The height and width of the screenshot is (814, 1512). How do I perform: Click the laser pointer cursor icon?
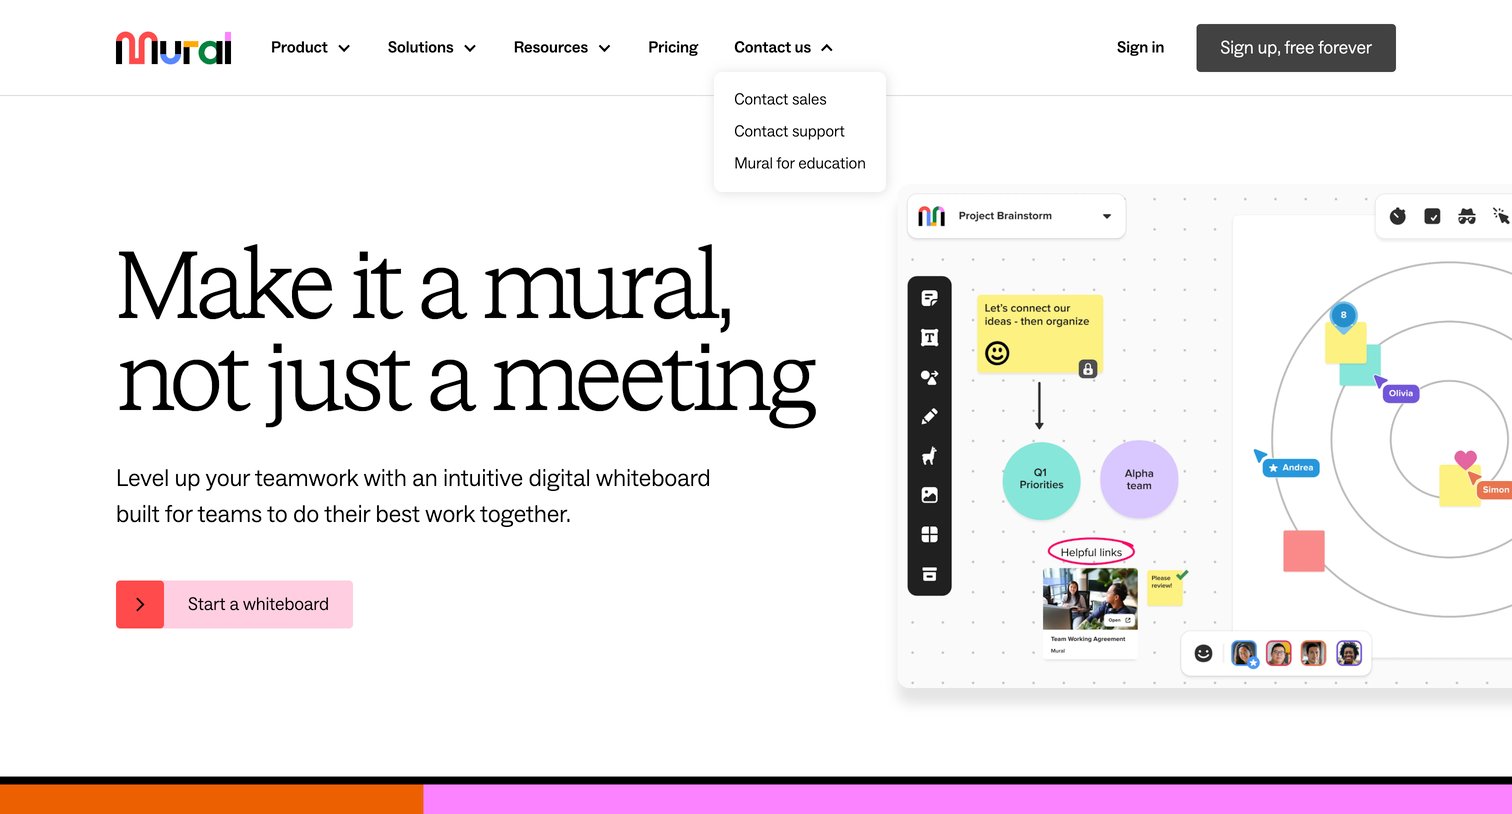[x=1501, y=216]
